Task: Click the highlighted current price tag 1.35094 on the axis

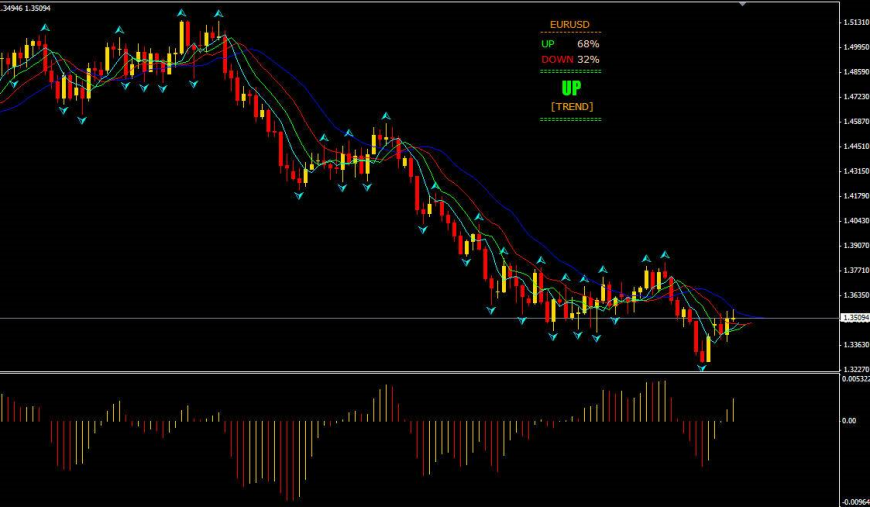Action: [x=855, y=318]
